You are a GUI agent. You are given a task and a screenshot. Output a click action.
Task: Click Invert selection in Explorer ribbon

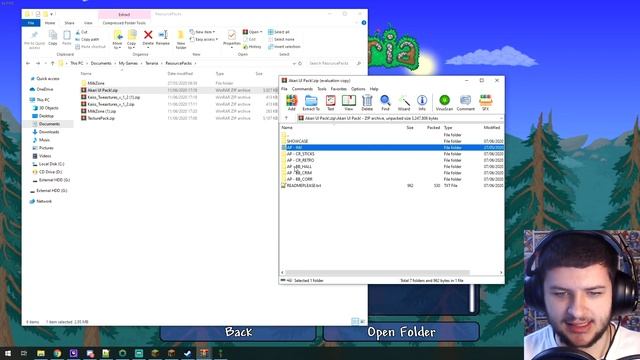pyautogui.click(x=284, y=47)
